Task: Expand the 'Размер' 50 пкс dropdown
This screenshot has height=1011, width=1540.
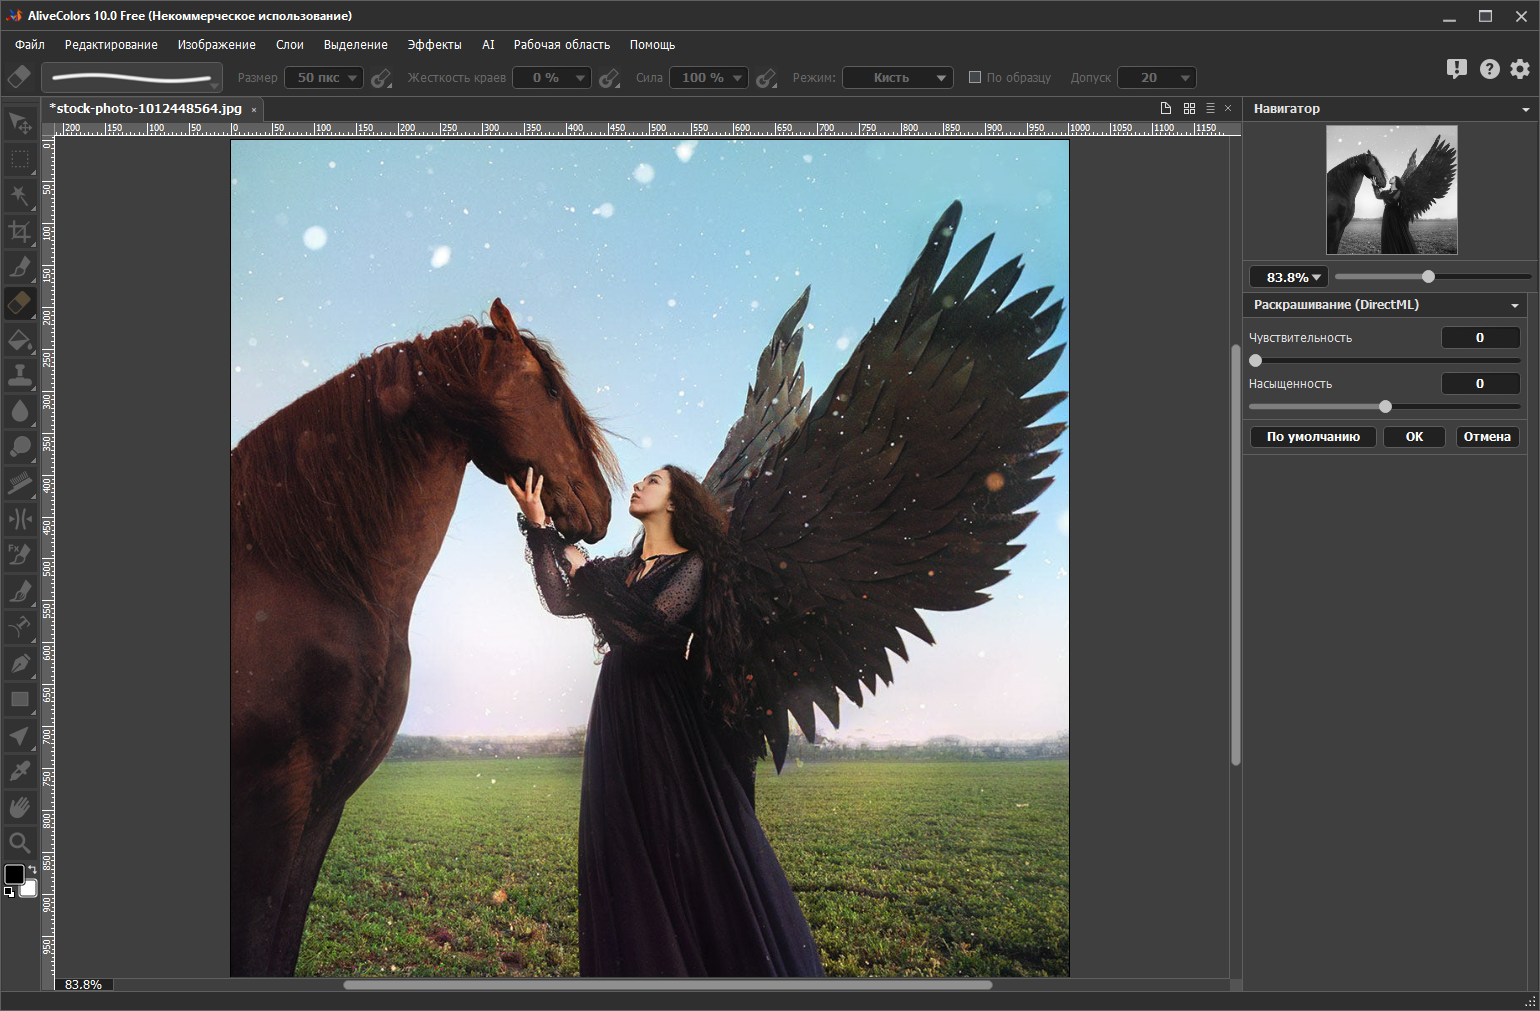Action: (x=324, y=78)
